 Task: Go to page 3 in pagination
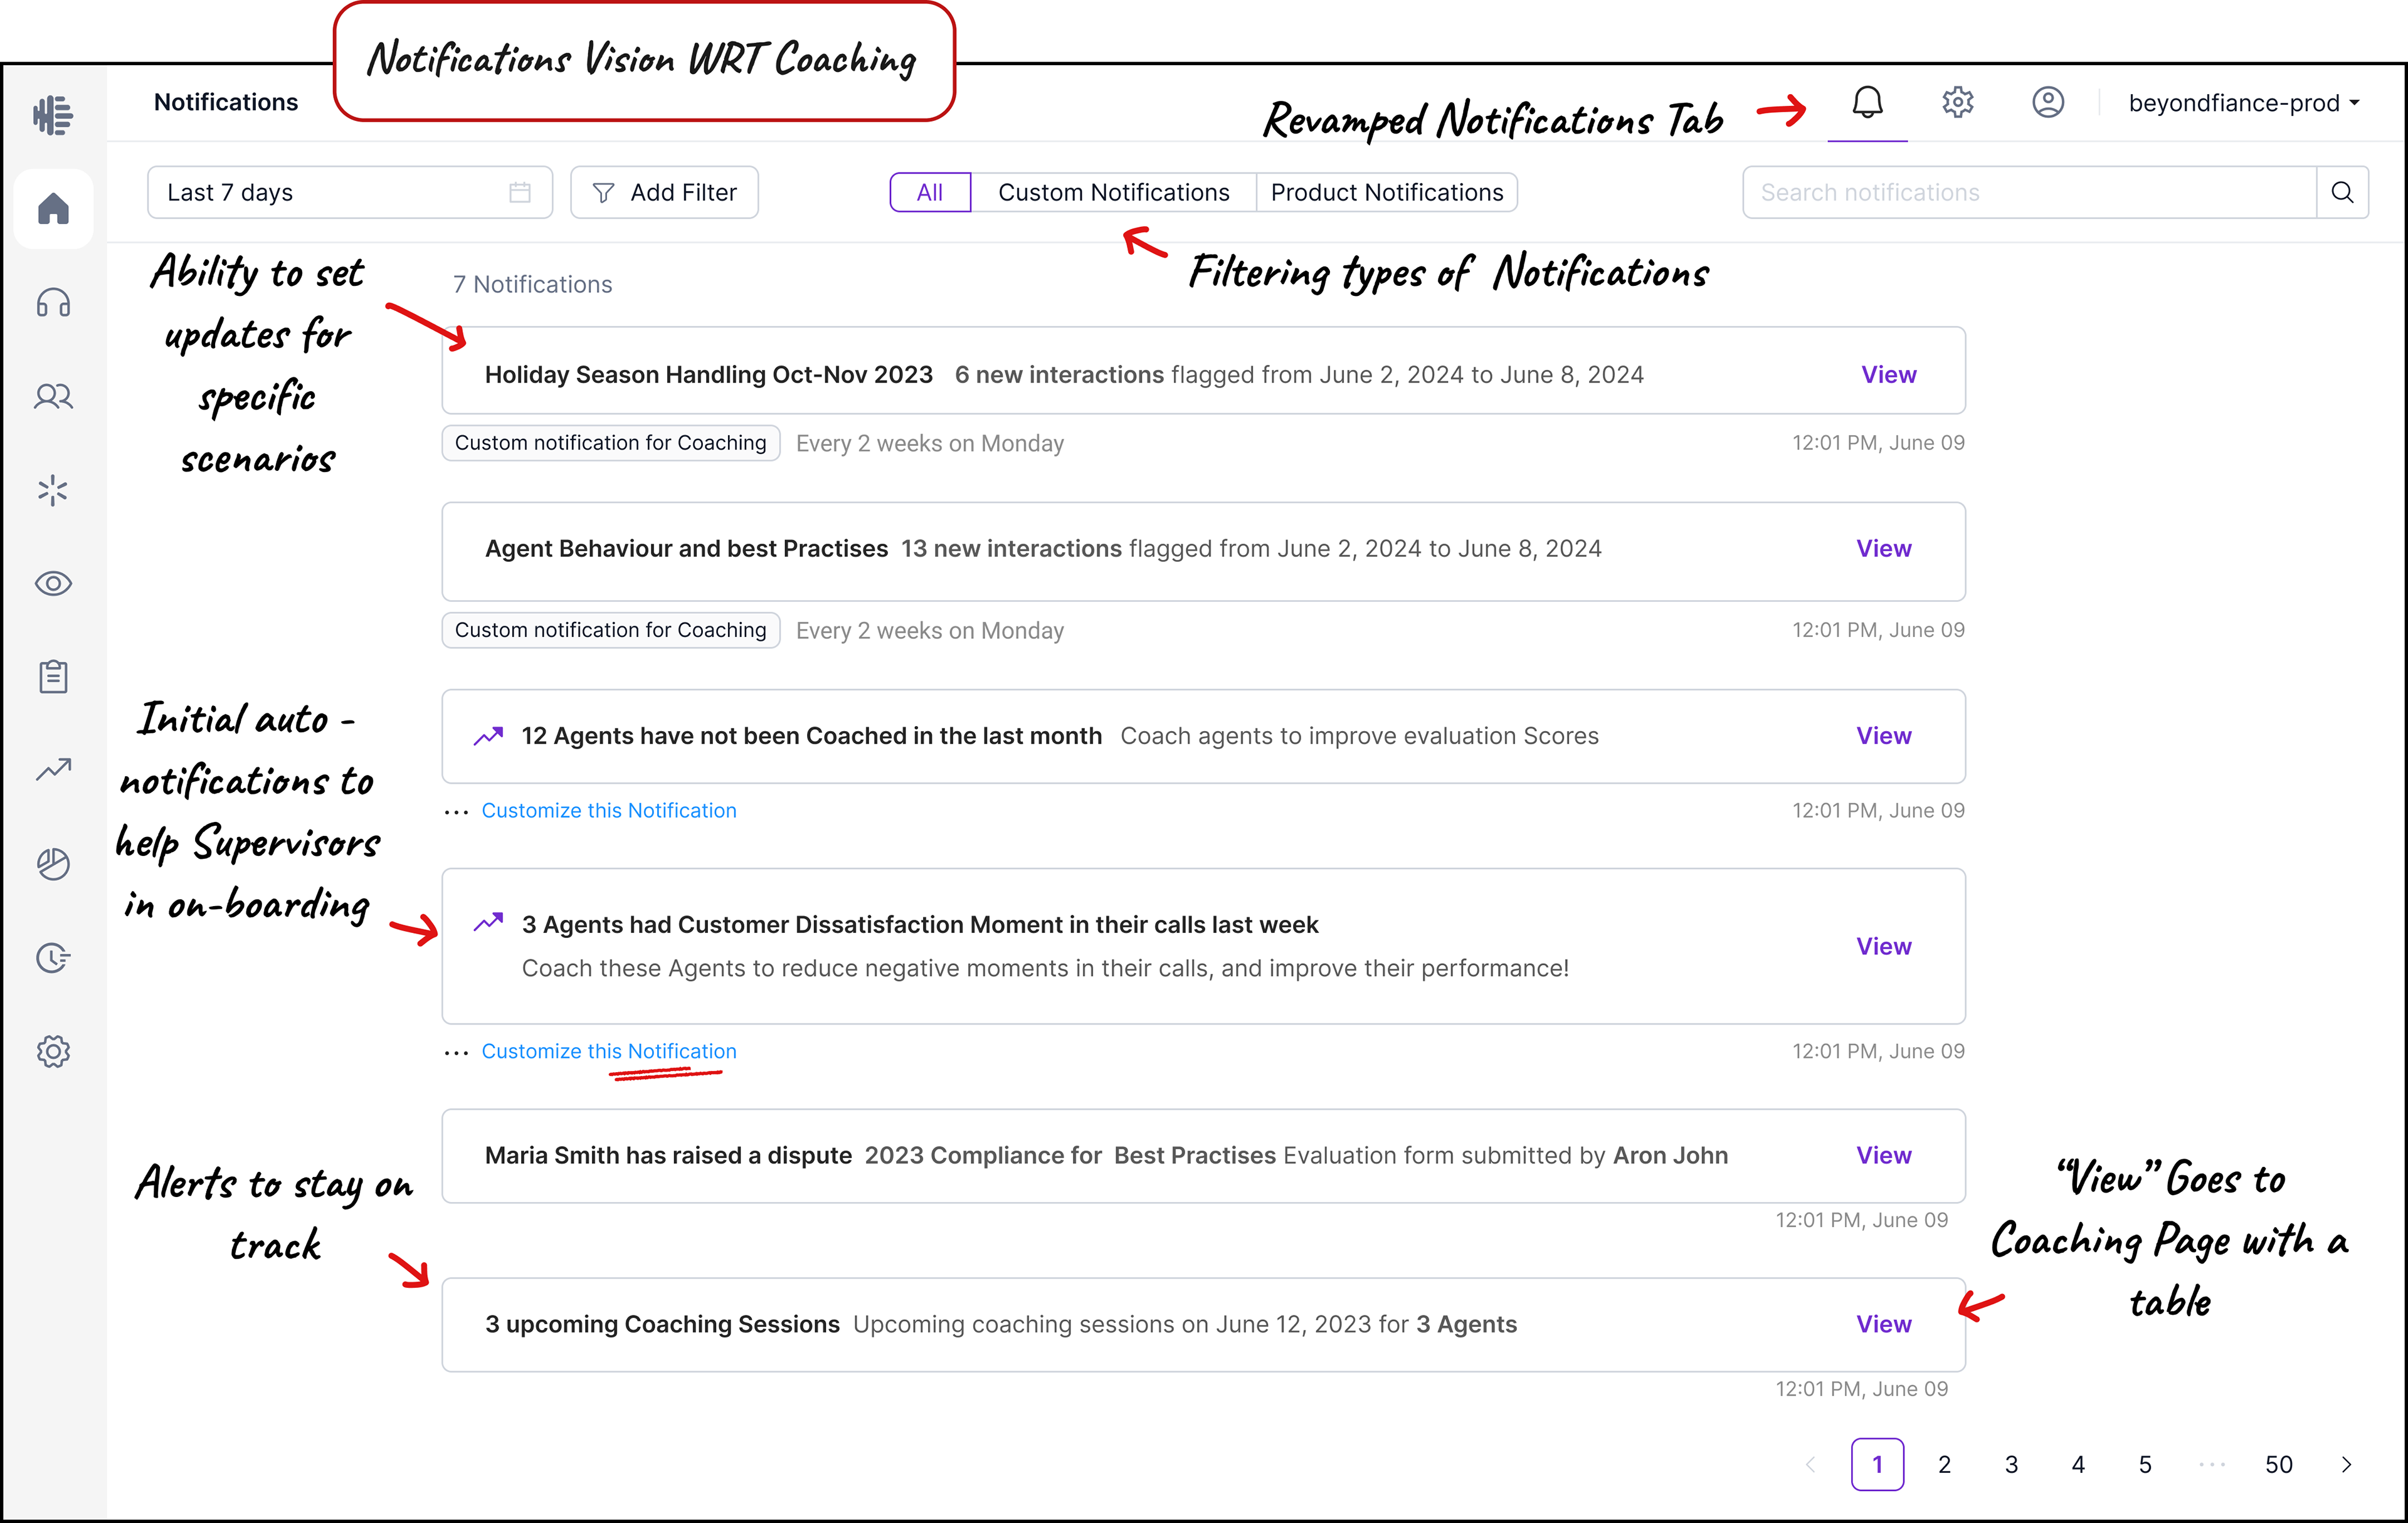tap(2011, 1464)
